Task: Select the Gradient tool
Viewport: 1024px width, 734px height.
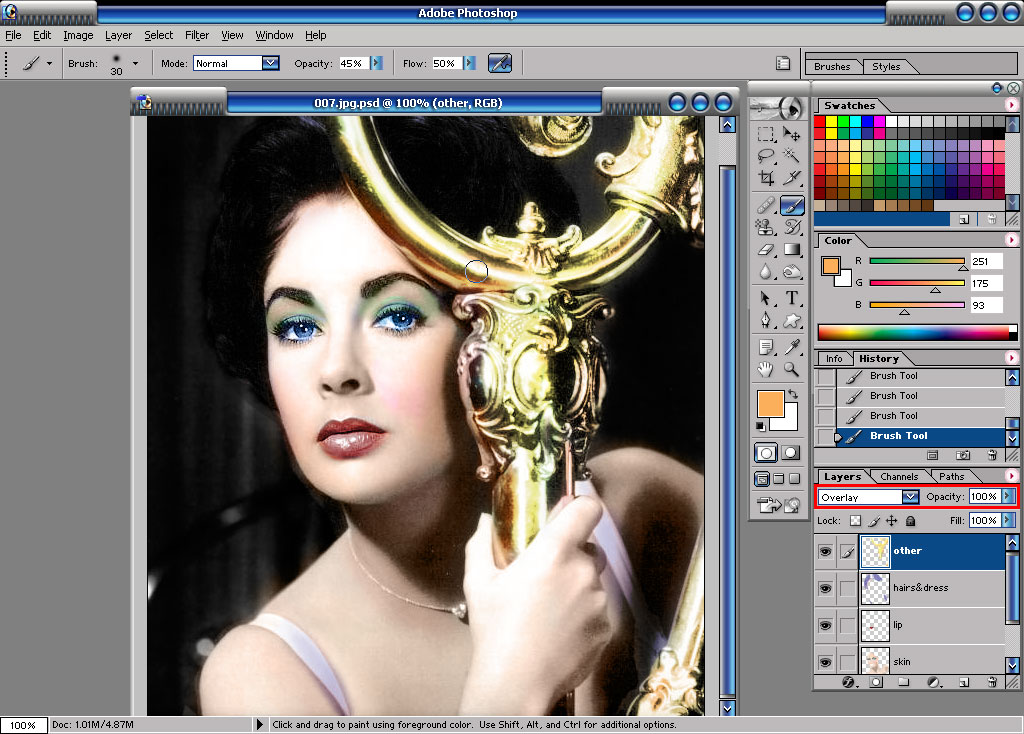Action: coord(792,249)
